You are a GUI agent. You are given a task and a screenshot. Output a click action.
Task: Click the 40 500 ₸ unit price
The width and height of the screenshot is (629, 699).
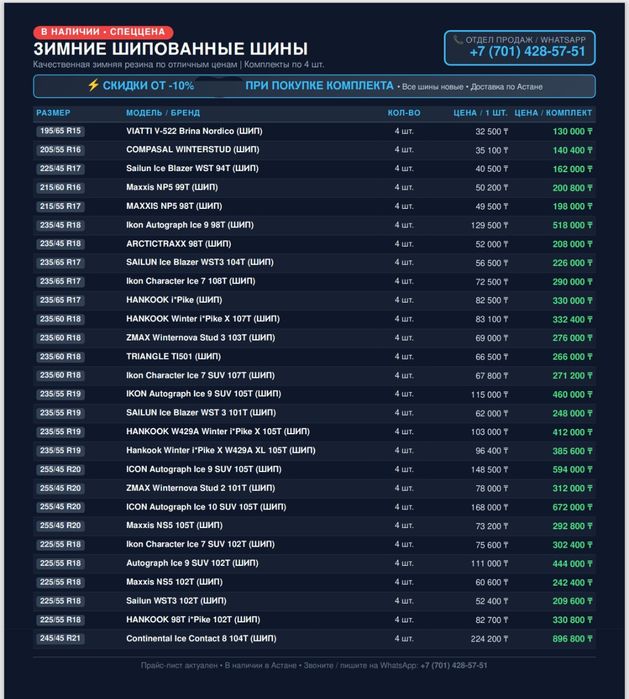point(491,169)
